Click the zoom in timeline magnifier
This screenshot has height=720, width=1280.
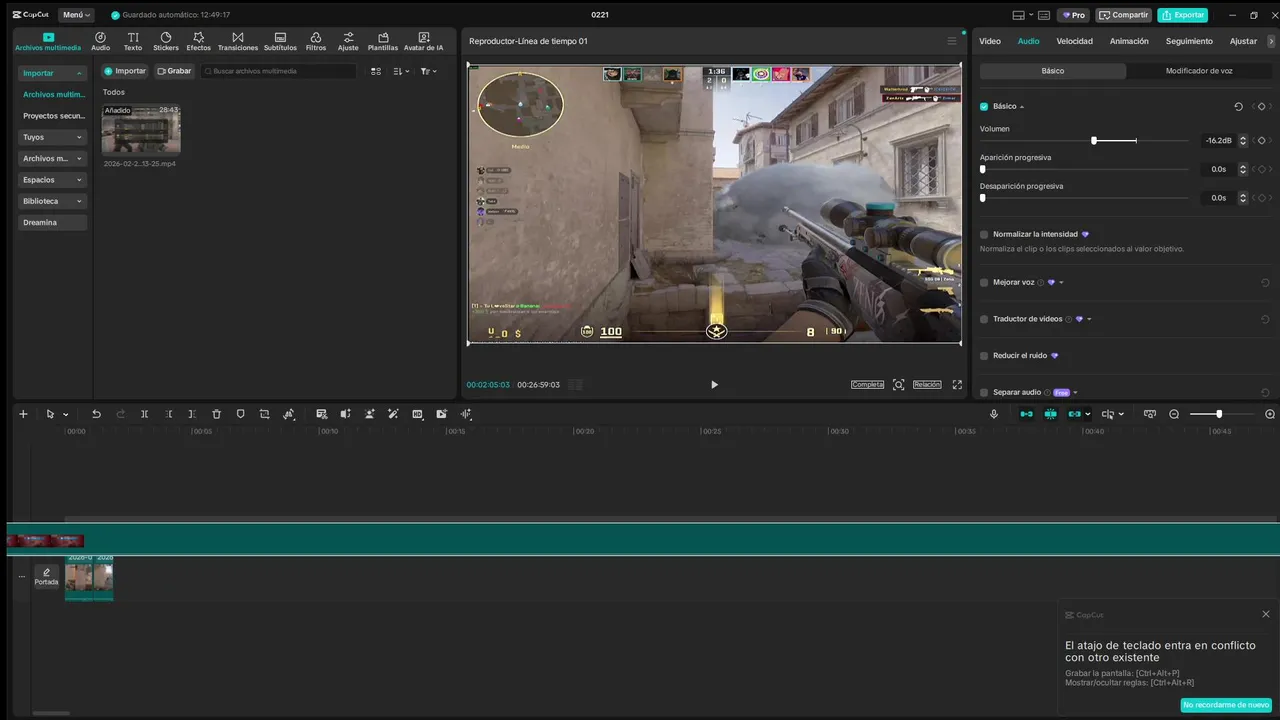(1270, 414)
